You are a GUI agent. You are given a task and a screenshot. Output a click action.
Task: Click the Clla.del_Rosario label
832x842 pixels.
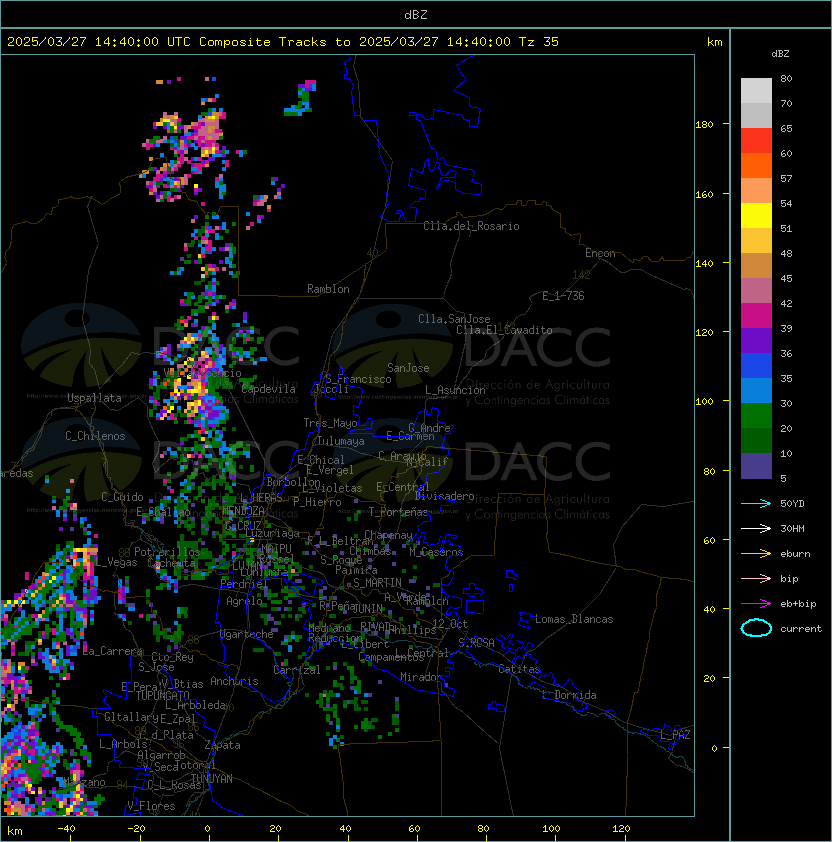(x=471, y=226)
